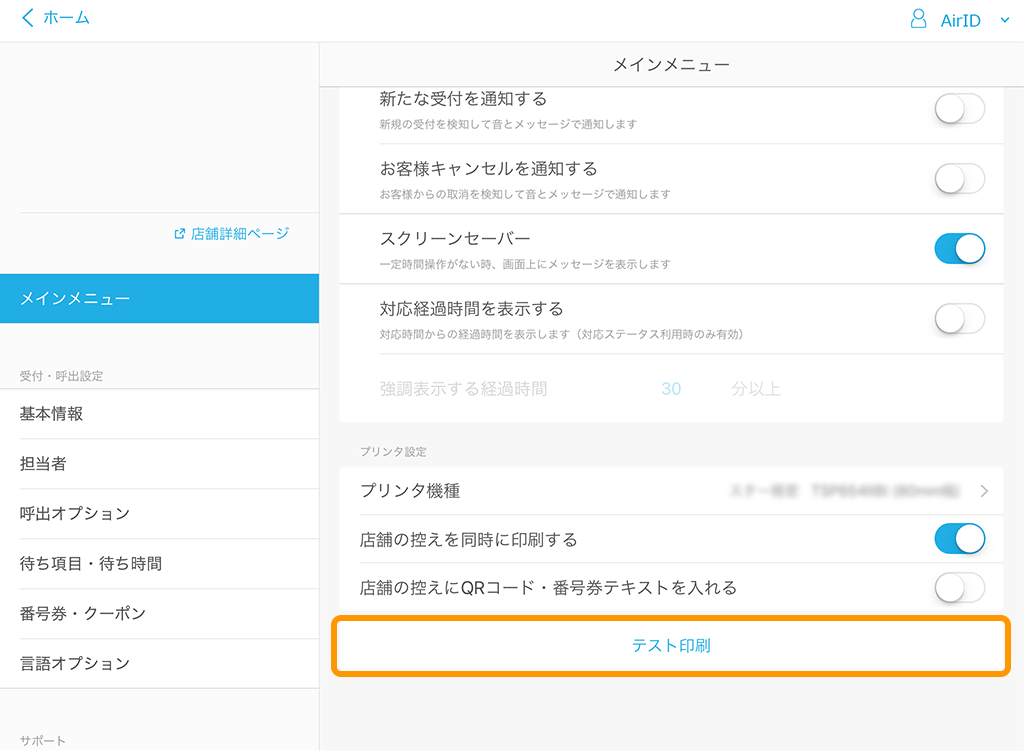Click the AirID account name
The width and height of the screenshot is (1024, 751).
click(x=960, y=21)
